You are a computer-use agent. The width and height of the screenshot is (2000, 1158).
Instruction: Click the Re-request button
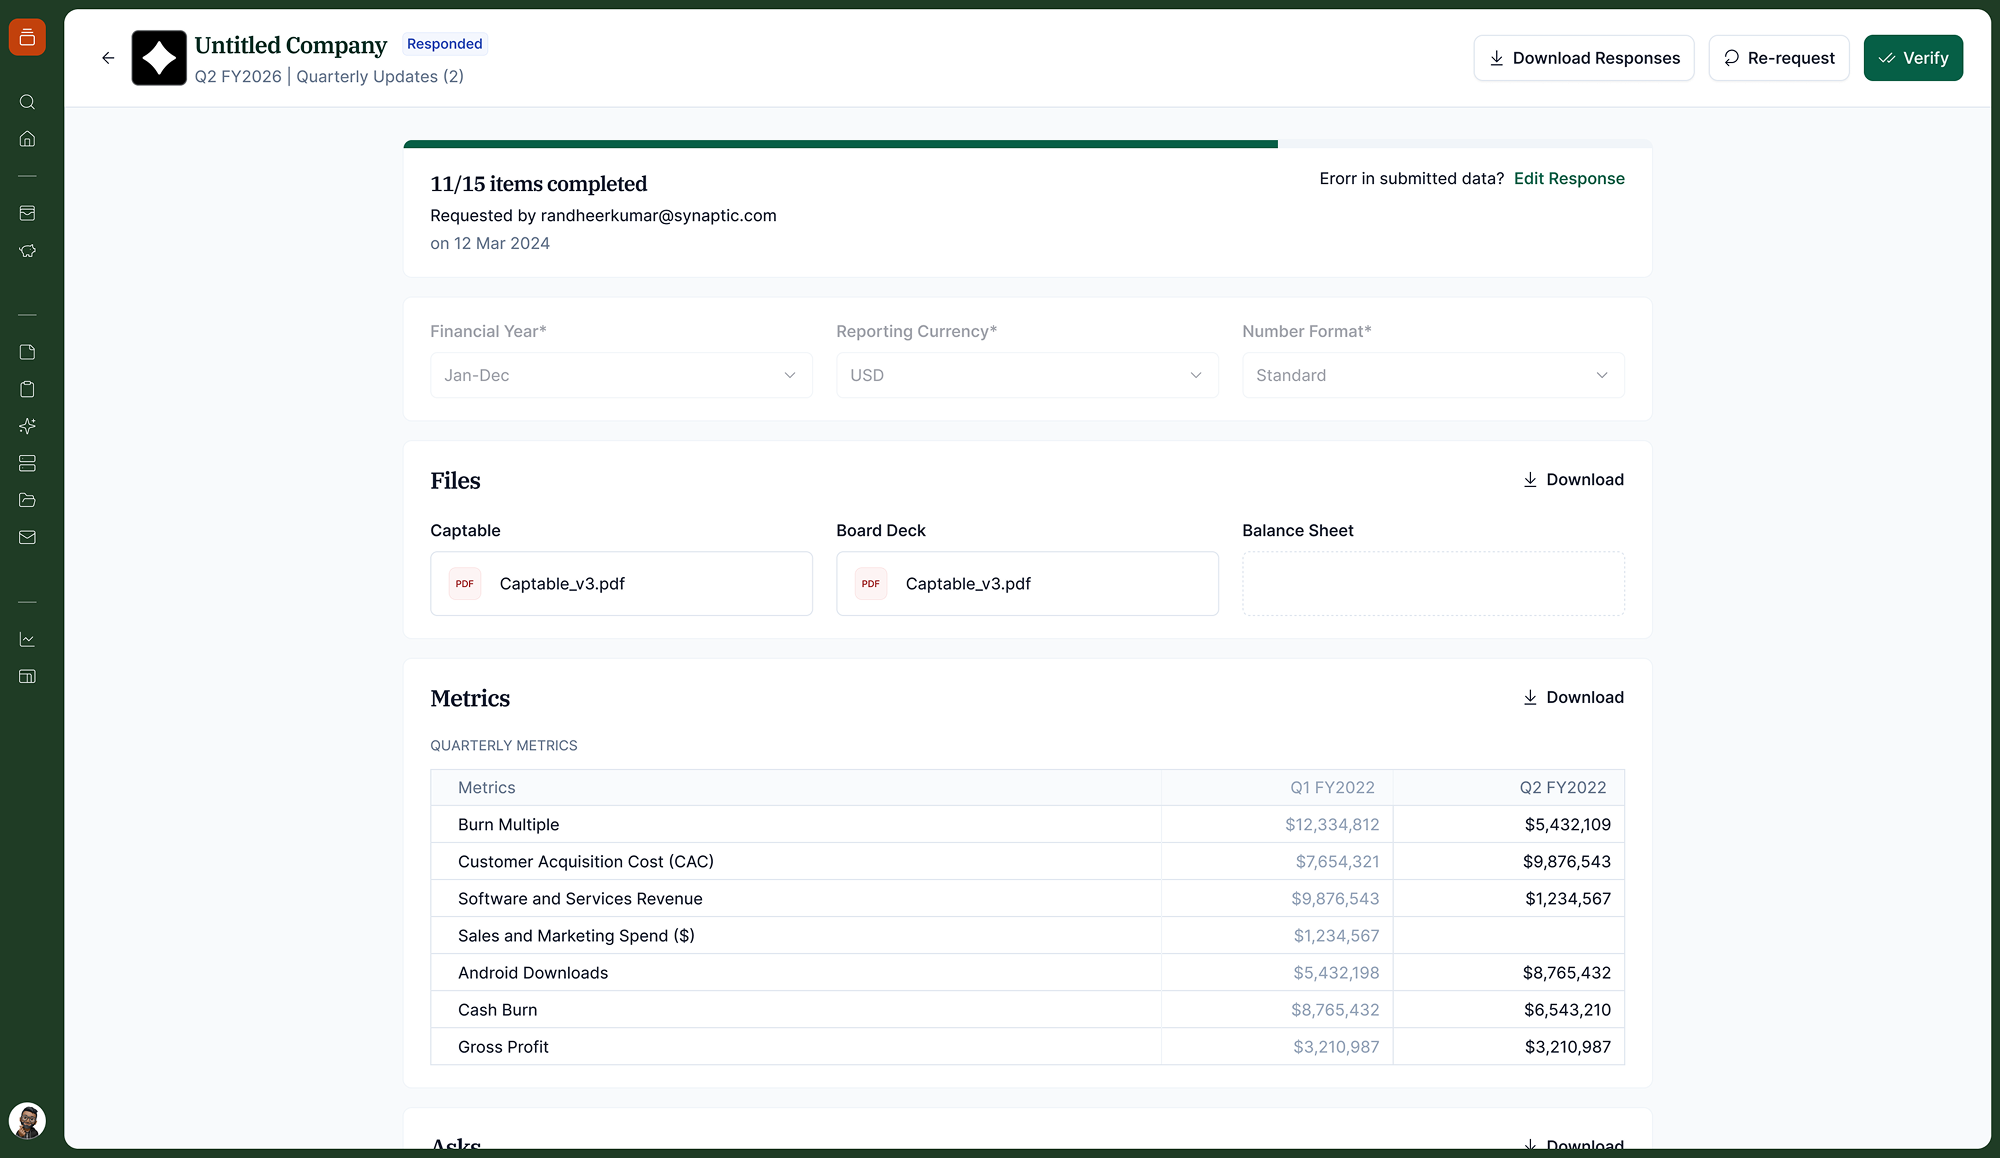pos(1779,58)
